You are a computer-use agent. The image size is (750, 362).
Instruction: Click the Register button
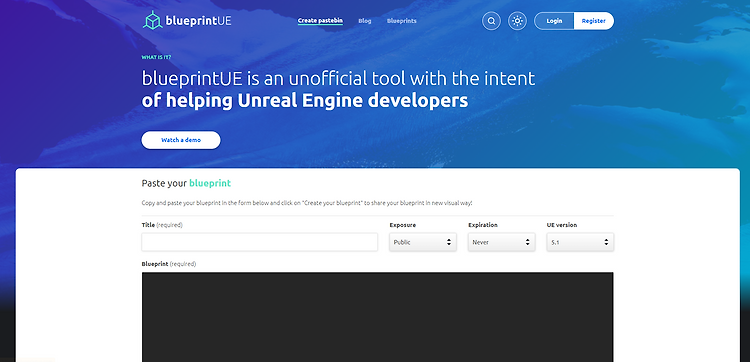point(594,21)
